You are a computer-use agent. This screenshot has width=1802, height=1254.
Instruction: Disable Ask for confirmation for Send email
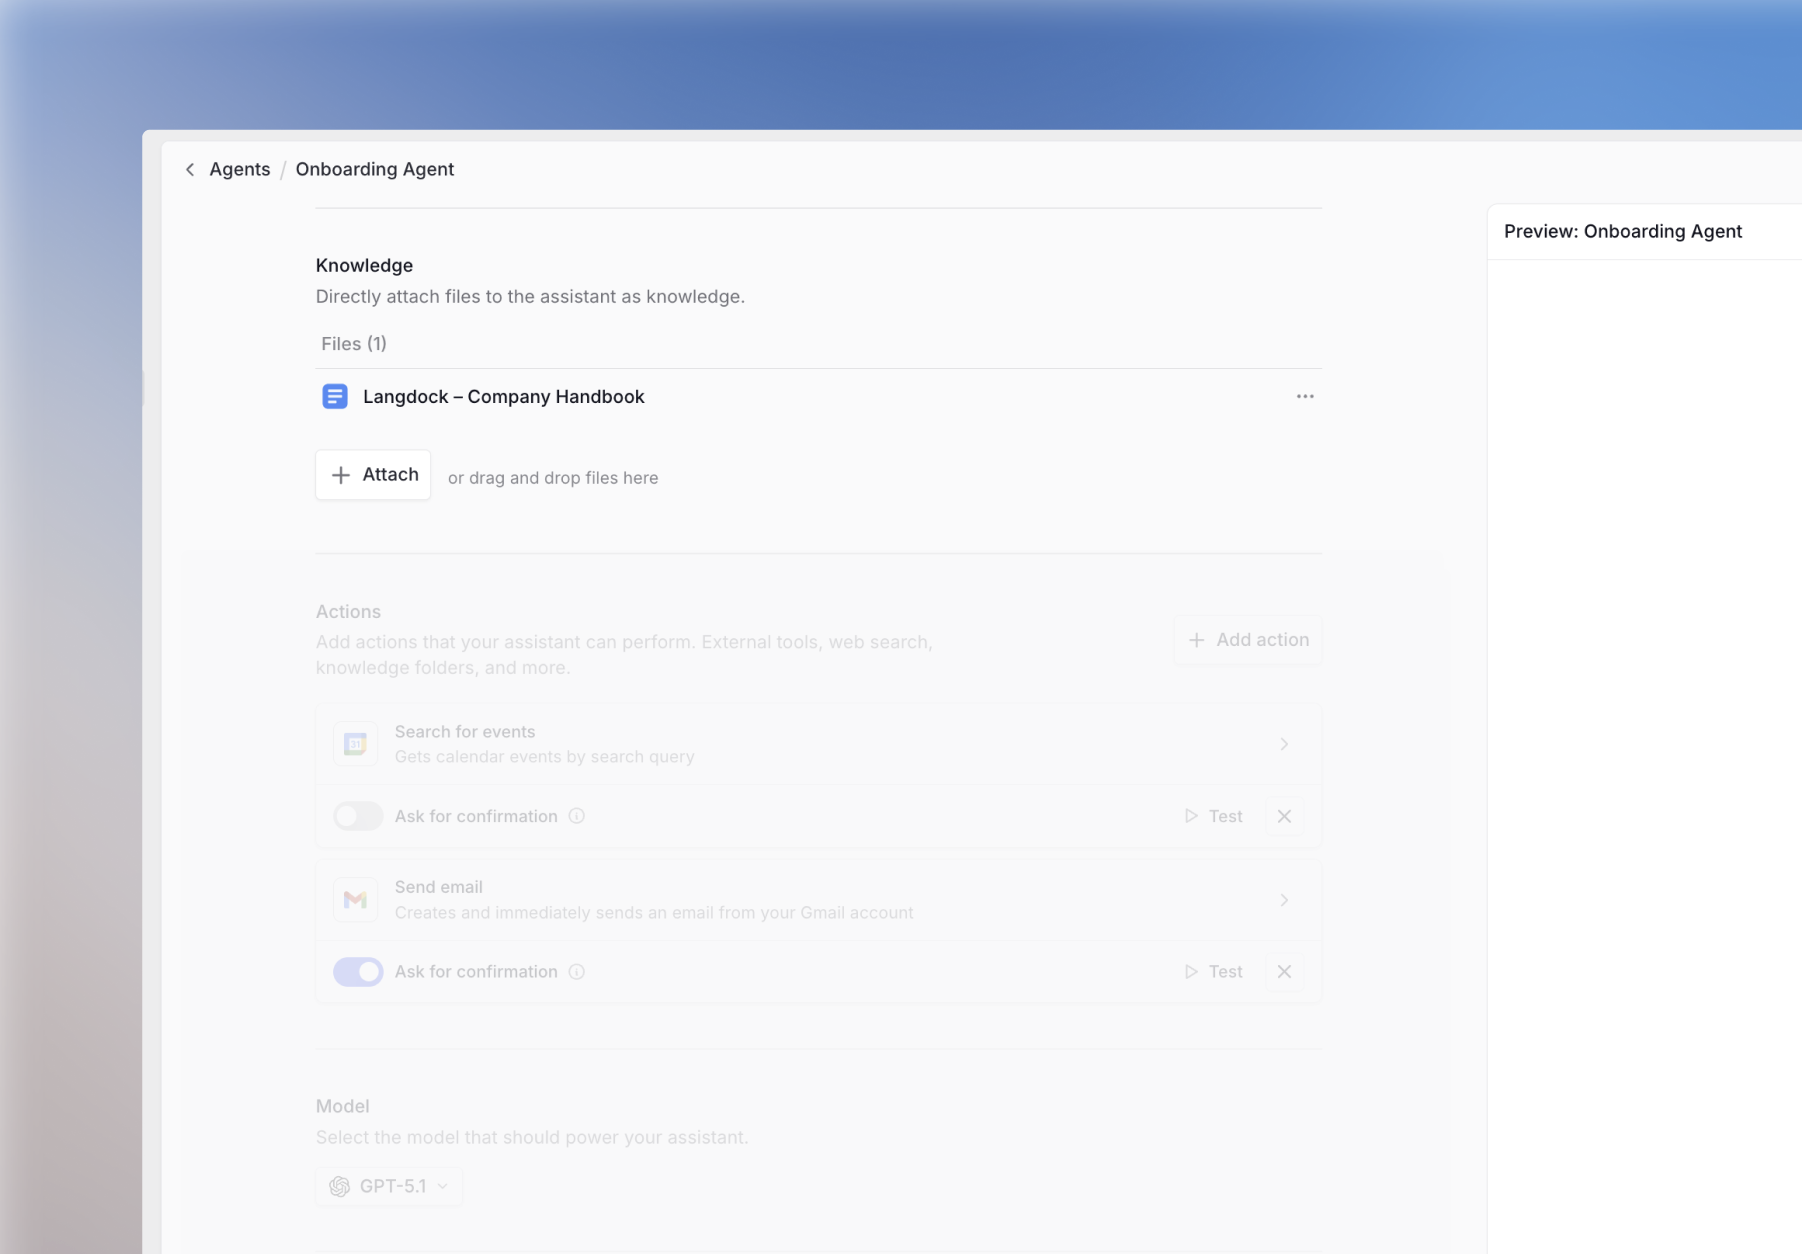point(357,971)
